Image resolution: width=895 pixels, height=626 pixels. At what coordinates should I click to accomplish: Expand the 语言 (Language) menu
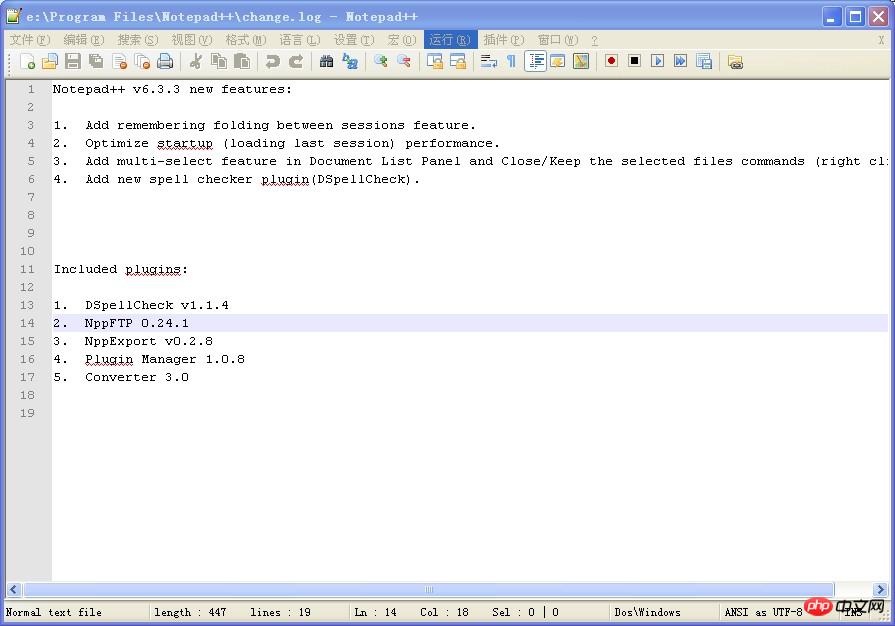[299, 40]
